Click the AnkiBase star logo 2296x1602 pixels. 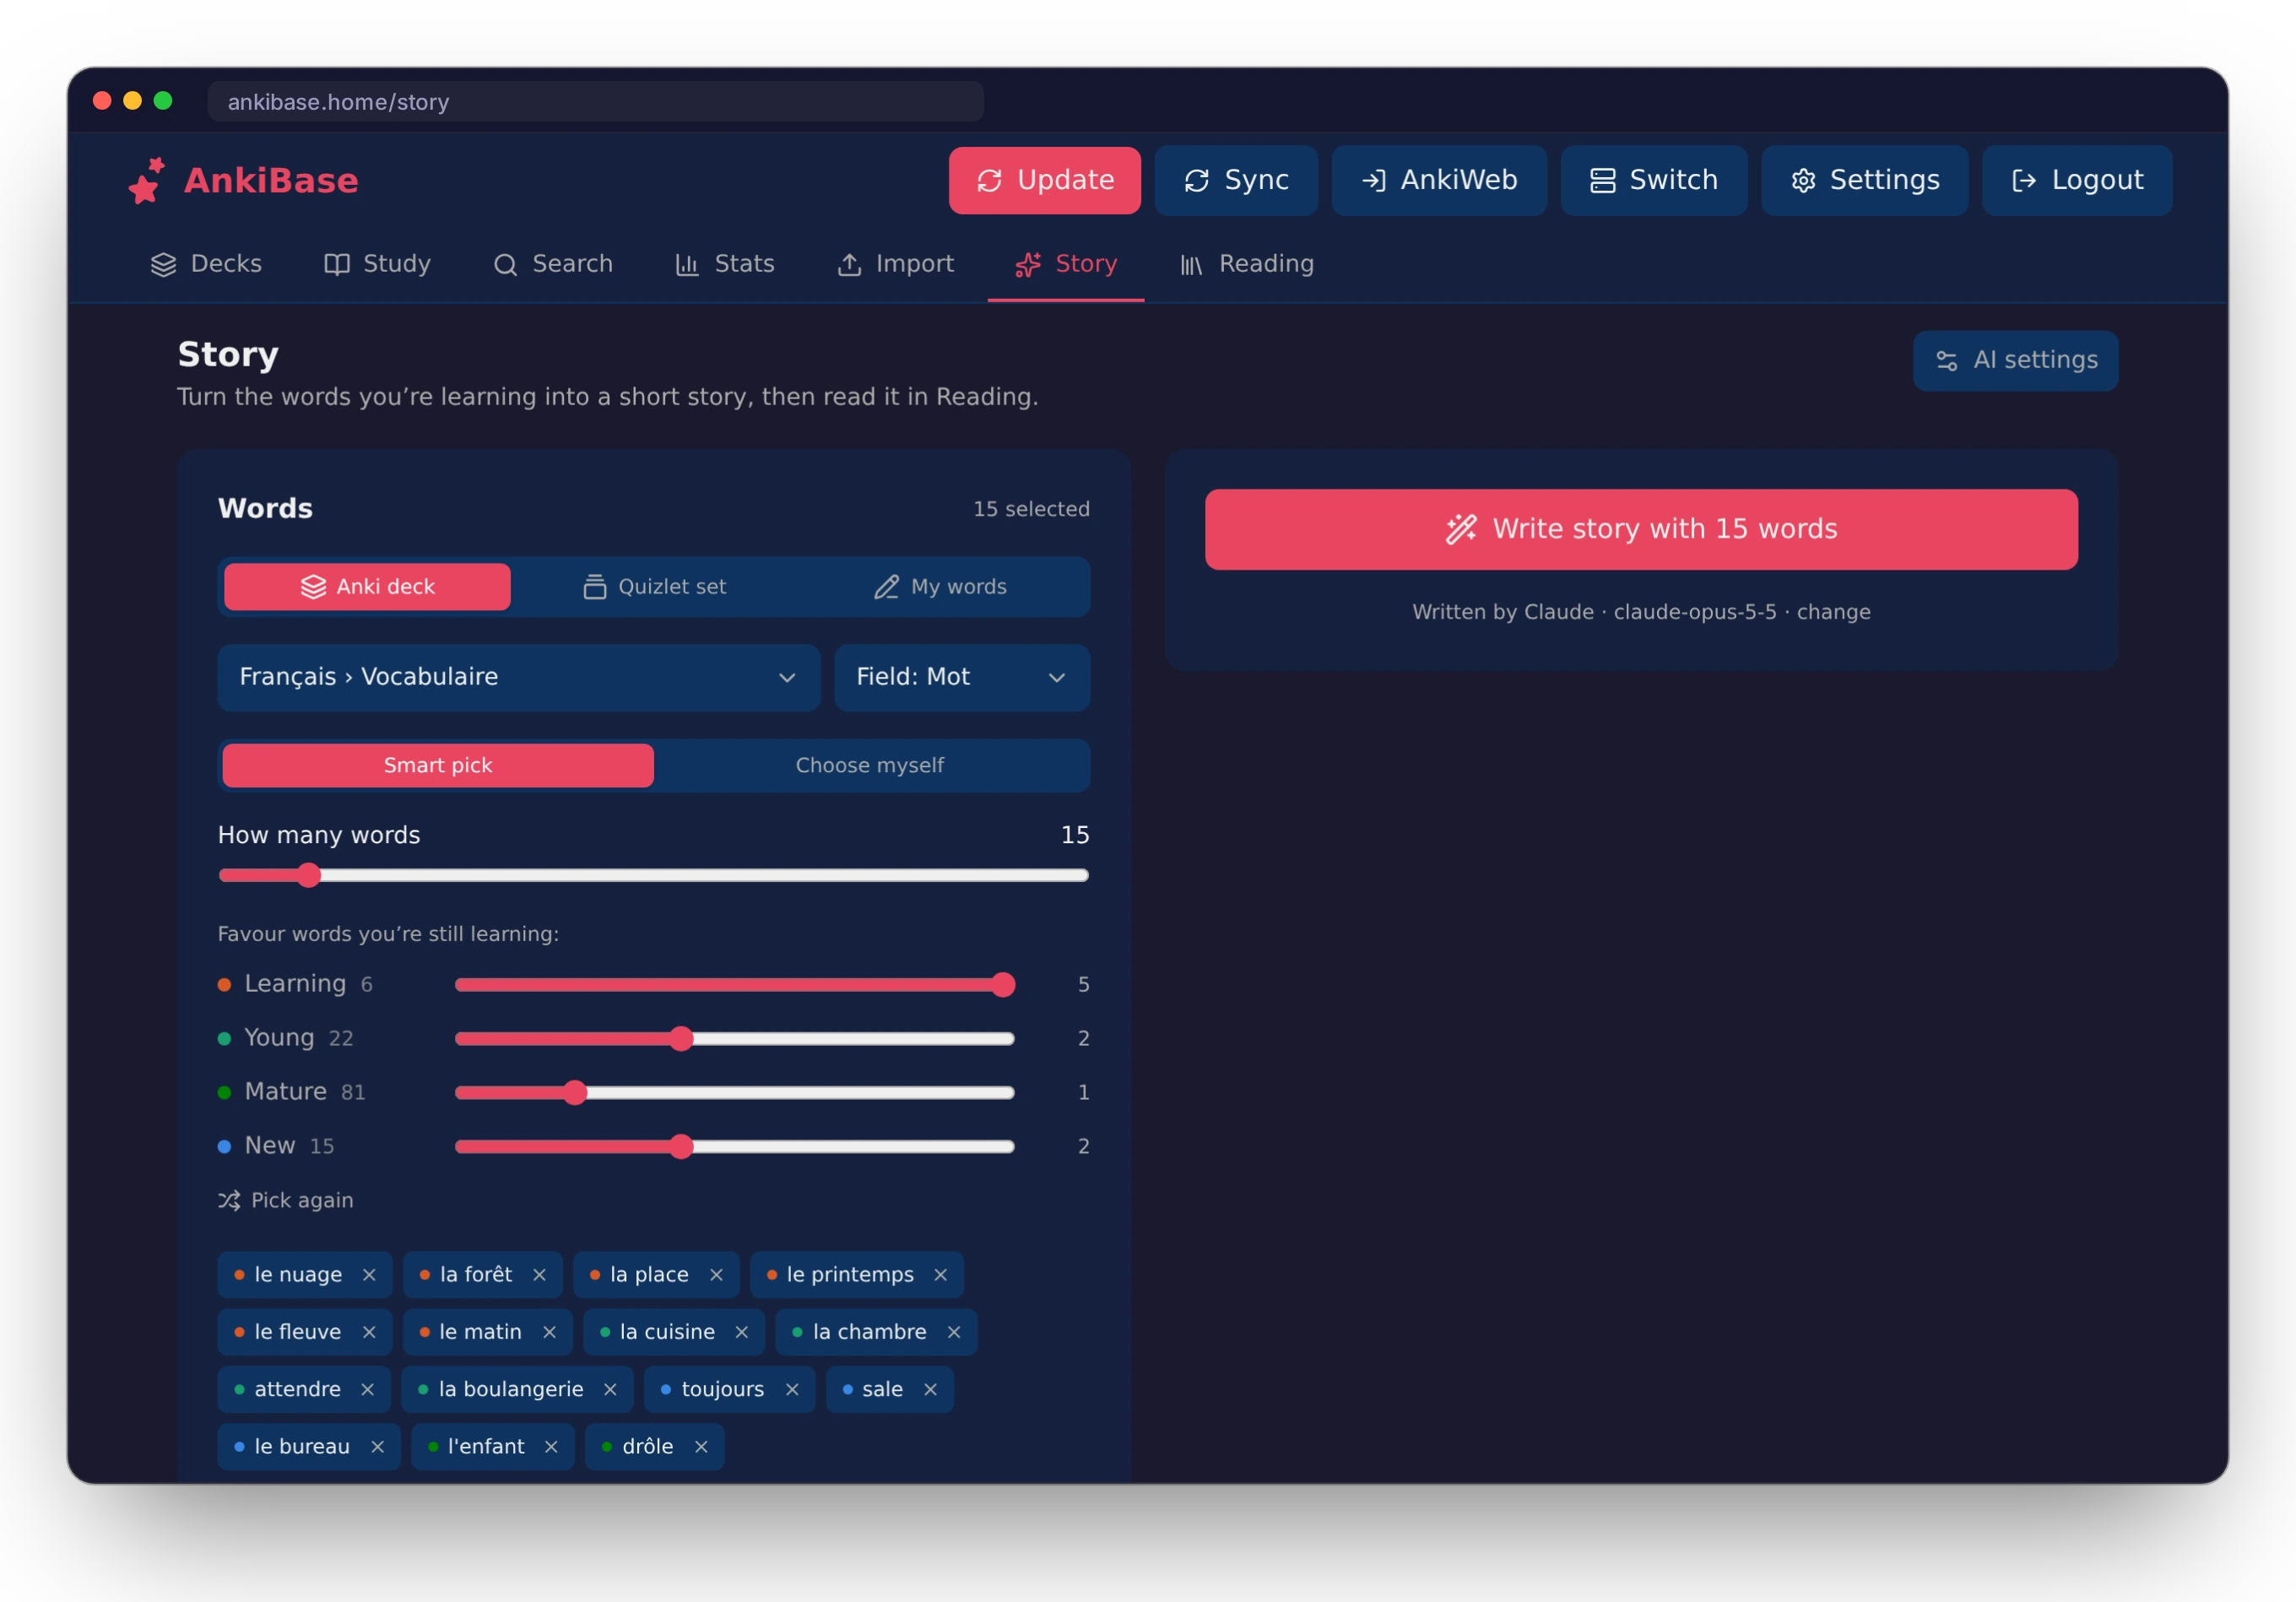tap(147, 181)
